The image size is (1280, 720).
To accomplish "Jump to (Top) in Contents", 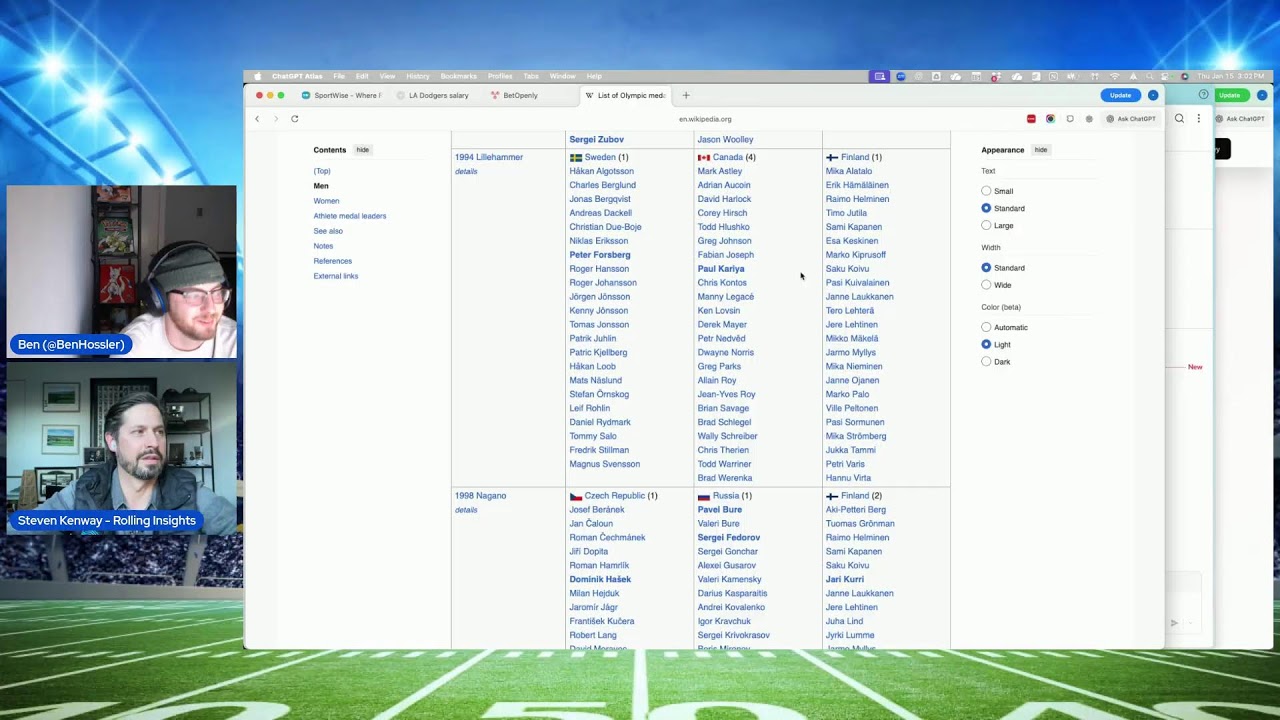I will pos(322,171).
